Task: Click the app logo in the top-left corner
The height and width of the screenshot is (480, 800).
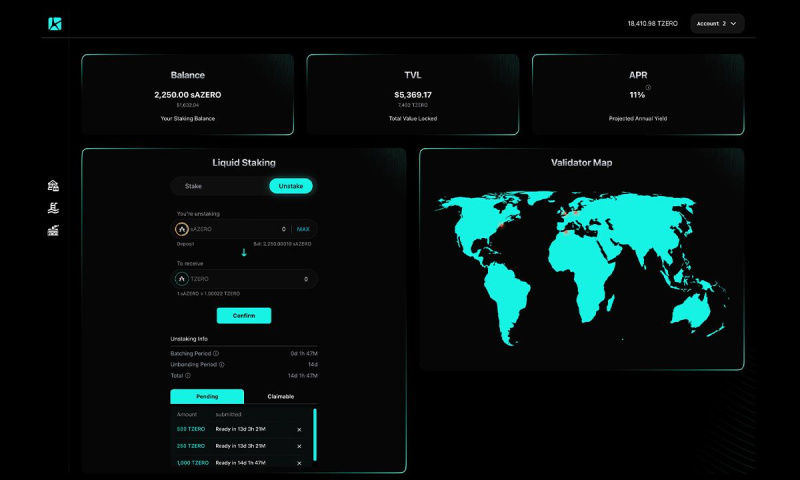Action: point(55,23)
